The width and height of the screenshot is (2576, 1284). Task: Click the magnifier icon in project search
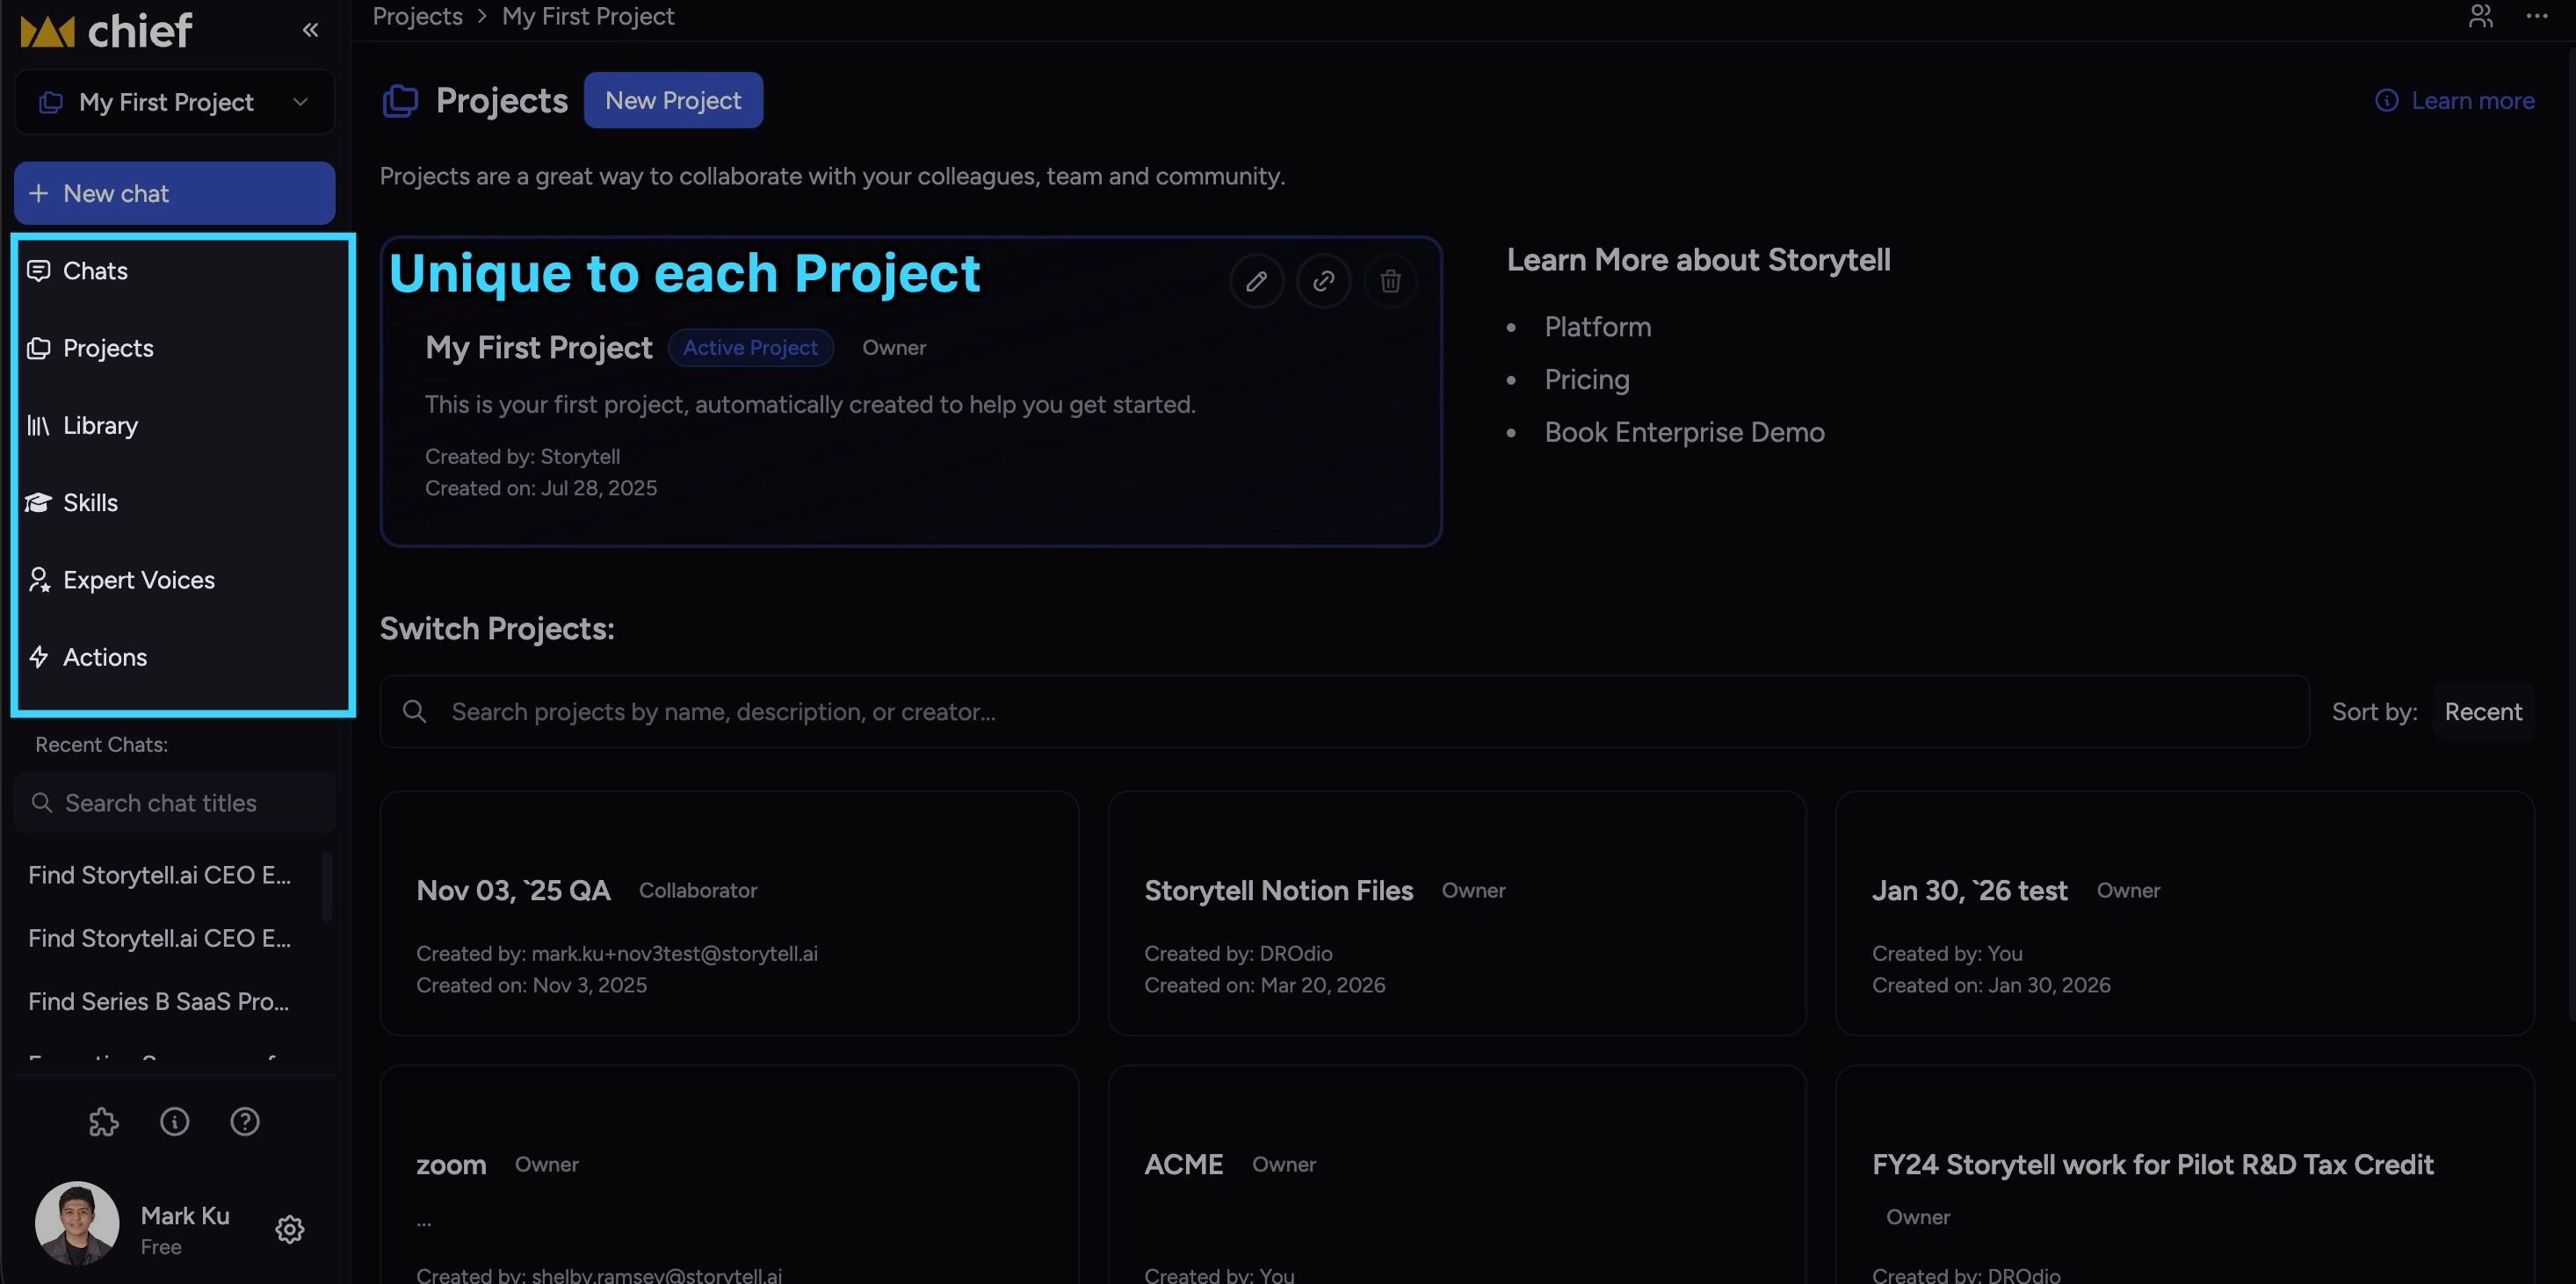(x=414, y=711)
